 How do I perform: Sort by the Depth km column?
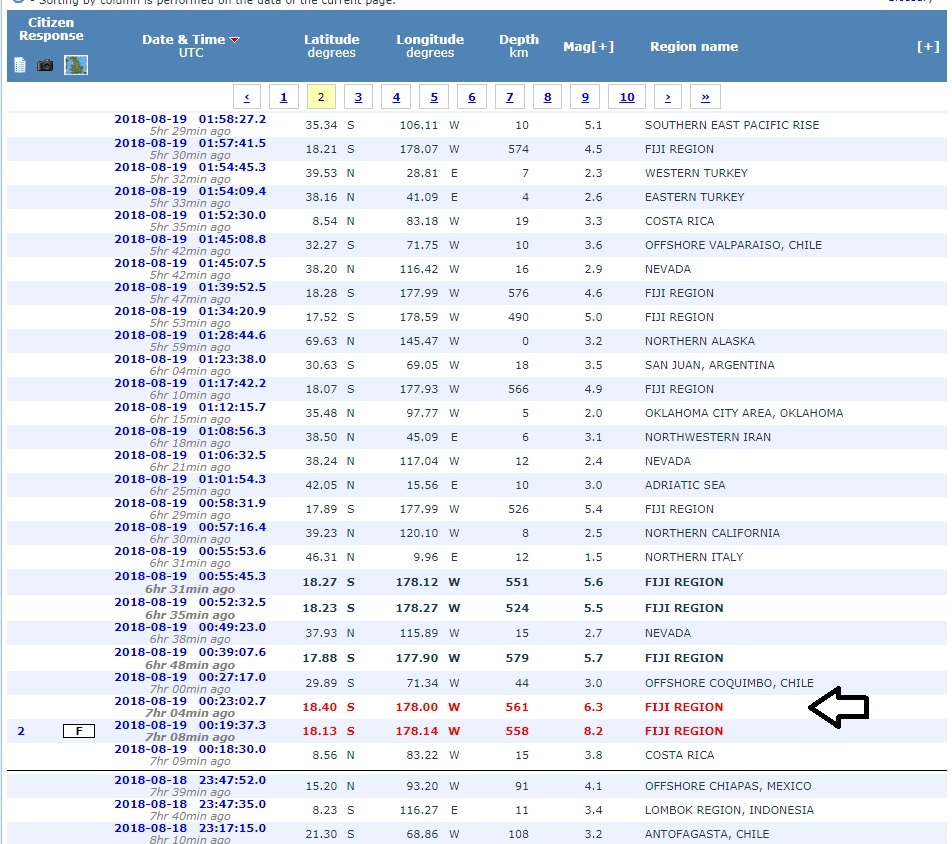518,46
